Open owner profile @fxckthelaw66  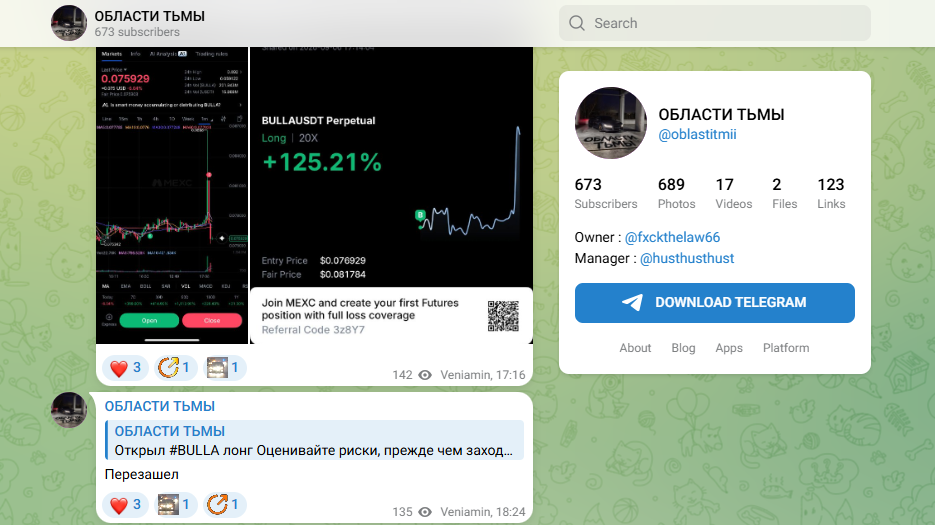[x=672, y=237]
